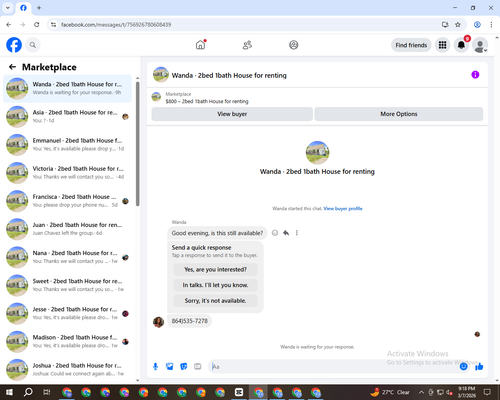Viewport: 500px width, 400px height.
Task: Click the sender avatar beside the phone number
Action: tap(158, 322)
